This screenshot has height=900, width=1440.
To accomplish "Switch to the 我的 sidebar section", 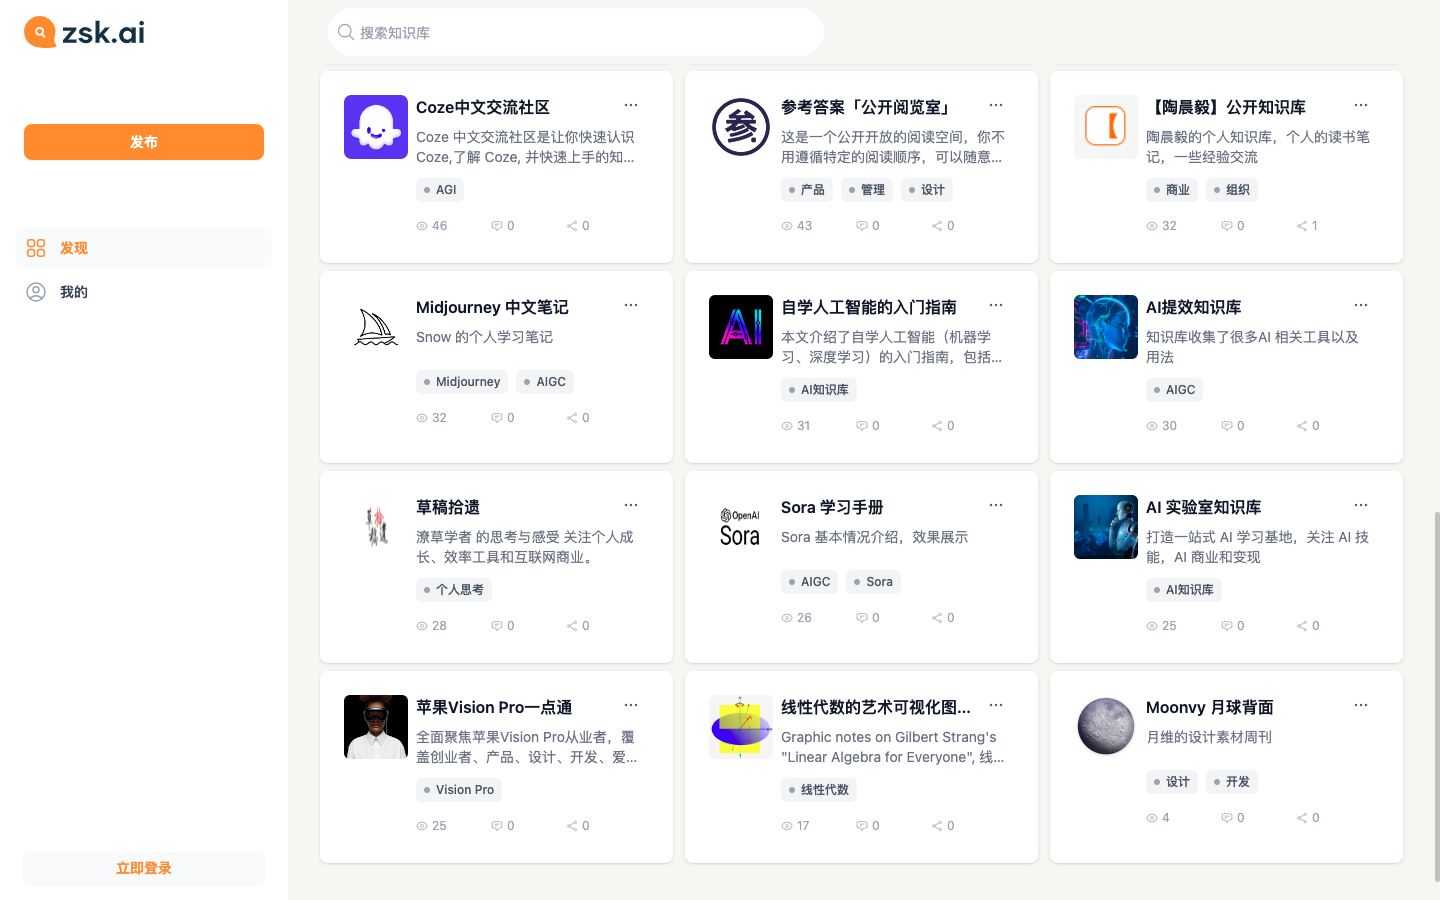I will click(73, 291).
